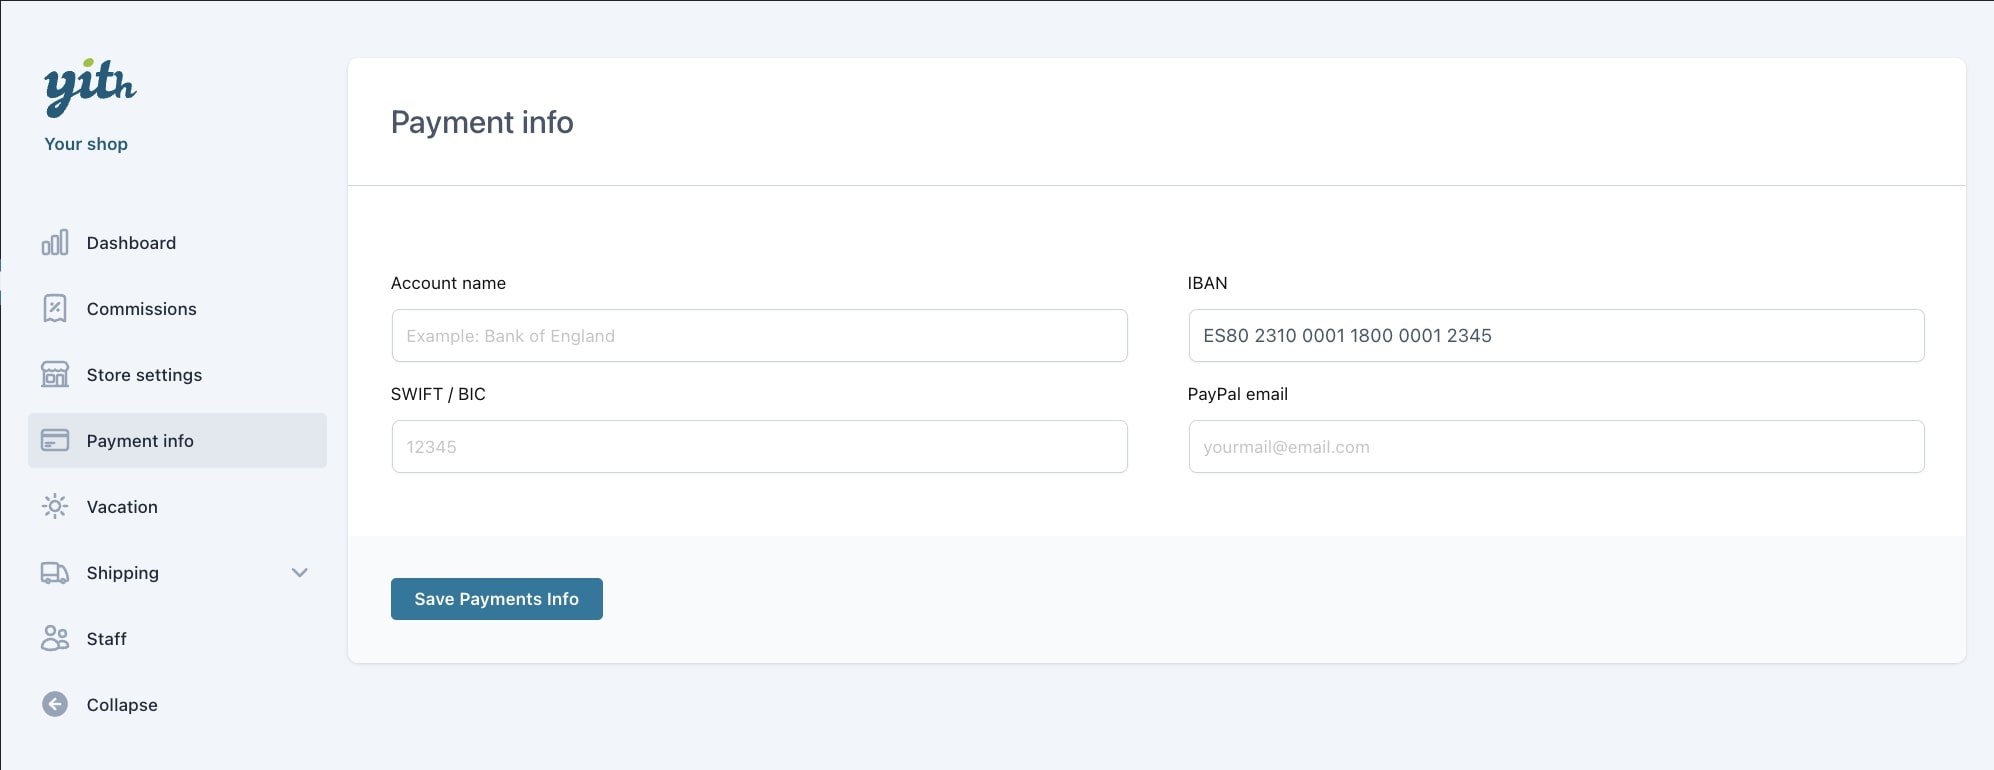Open Store settings from the sidebar
Screen dimensions: 1994x770
(x=144, y=375)
